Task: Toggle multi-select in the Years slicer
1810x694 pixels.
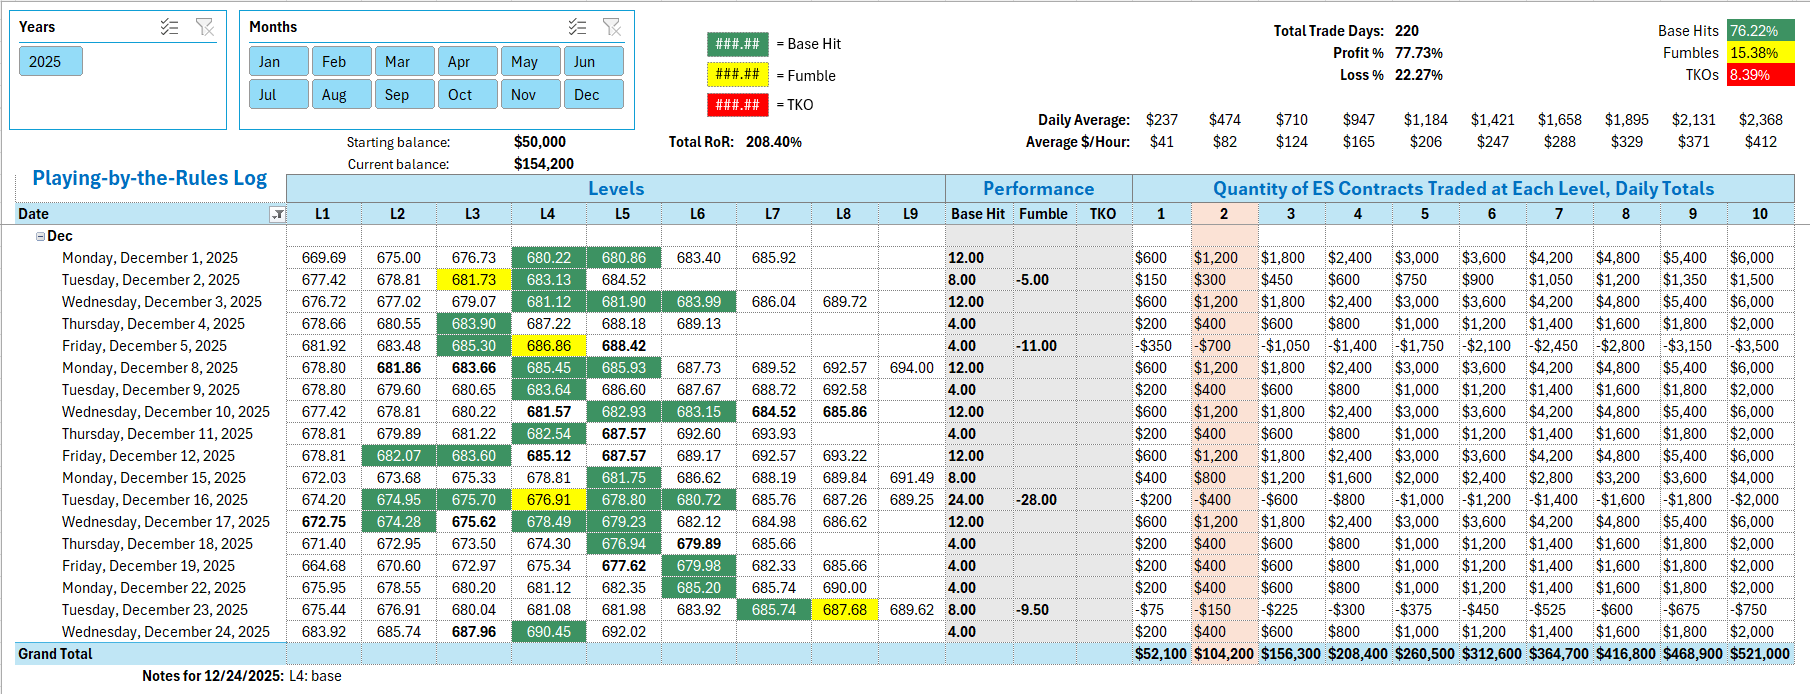Action: (x=169, y=27)
